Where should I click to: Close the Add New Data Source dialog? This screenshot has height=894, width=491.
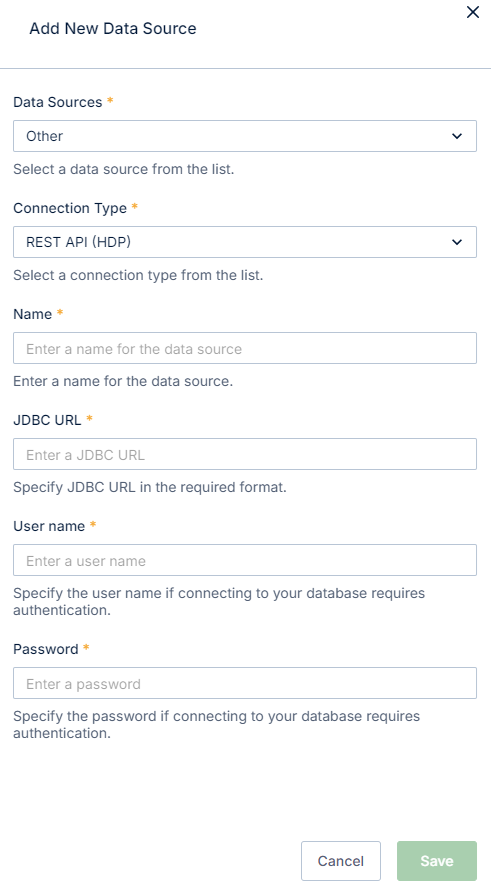click(x=473, y=12)
